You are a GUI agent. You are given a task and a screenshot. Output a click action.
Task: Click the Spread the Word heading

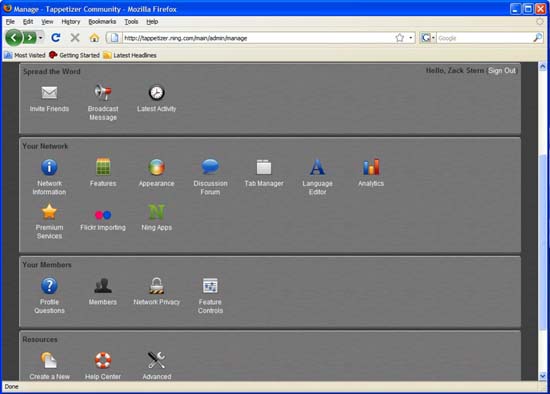(52, 72)
